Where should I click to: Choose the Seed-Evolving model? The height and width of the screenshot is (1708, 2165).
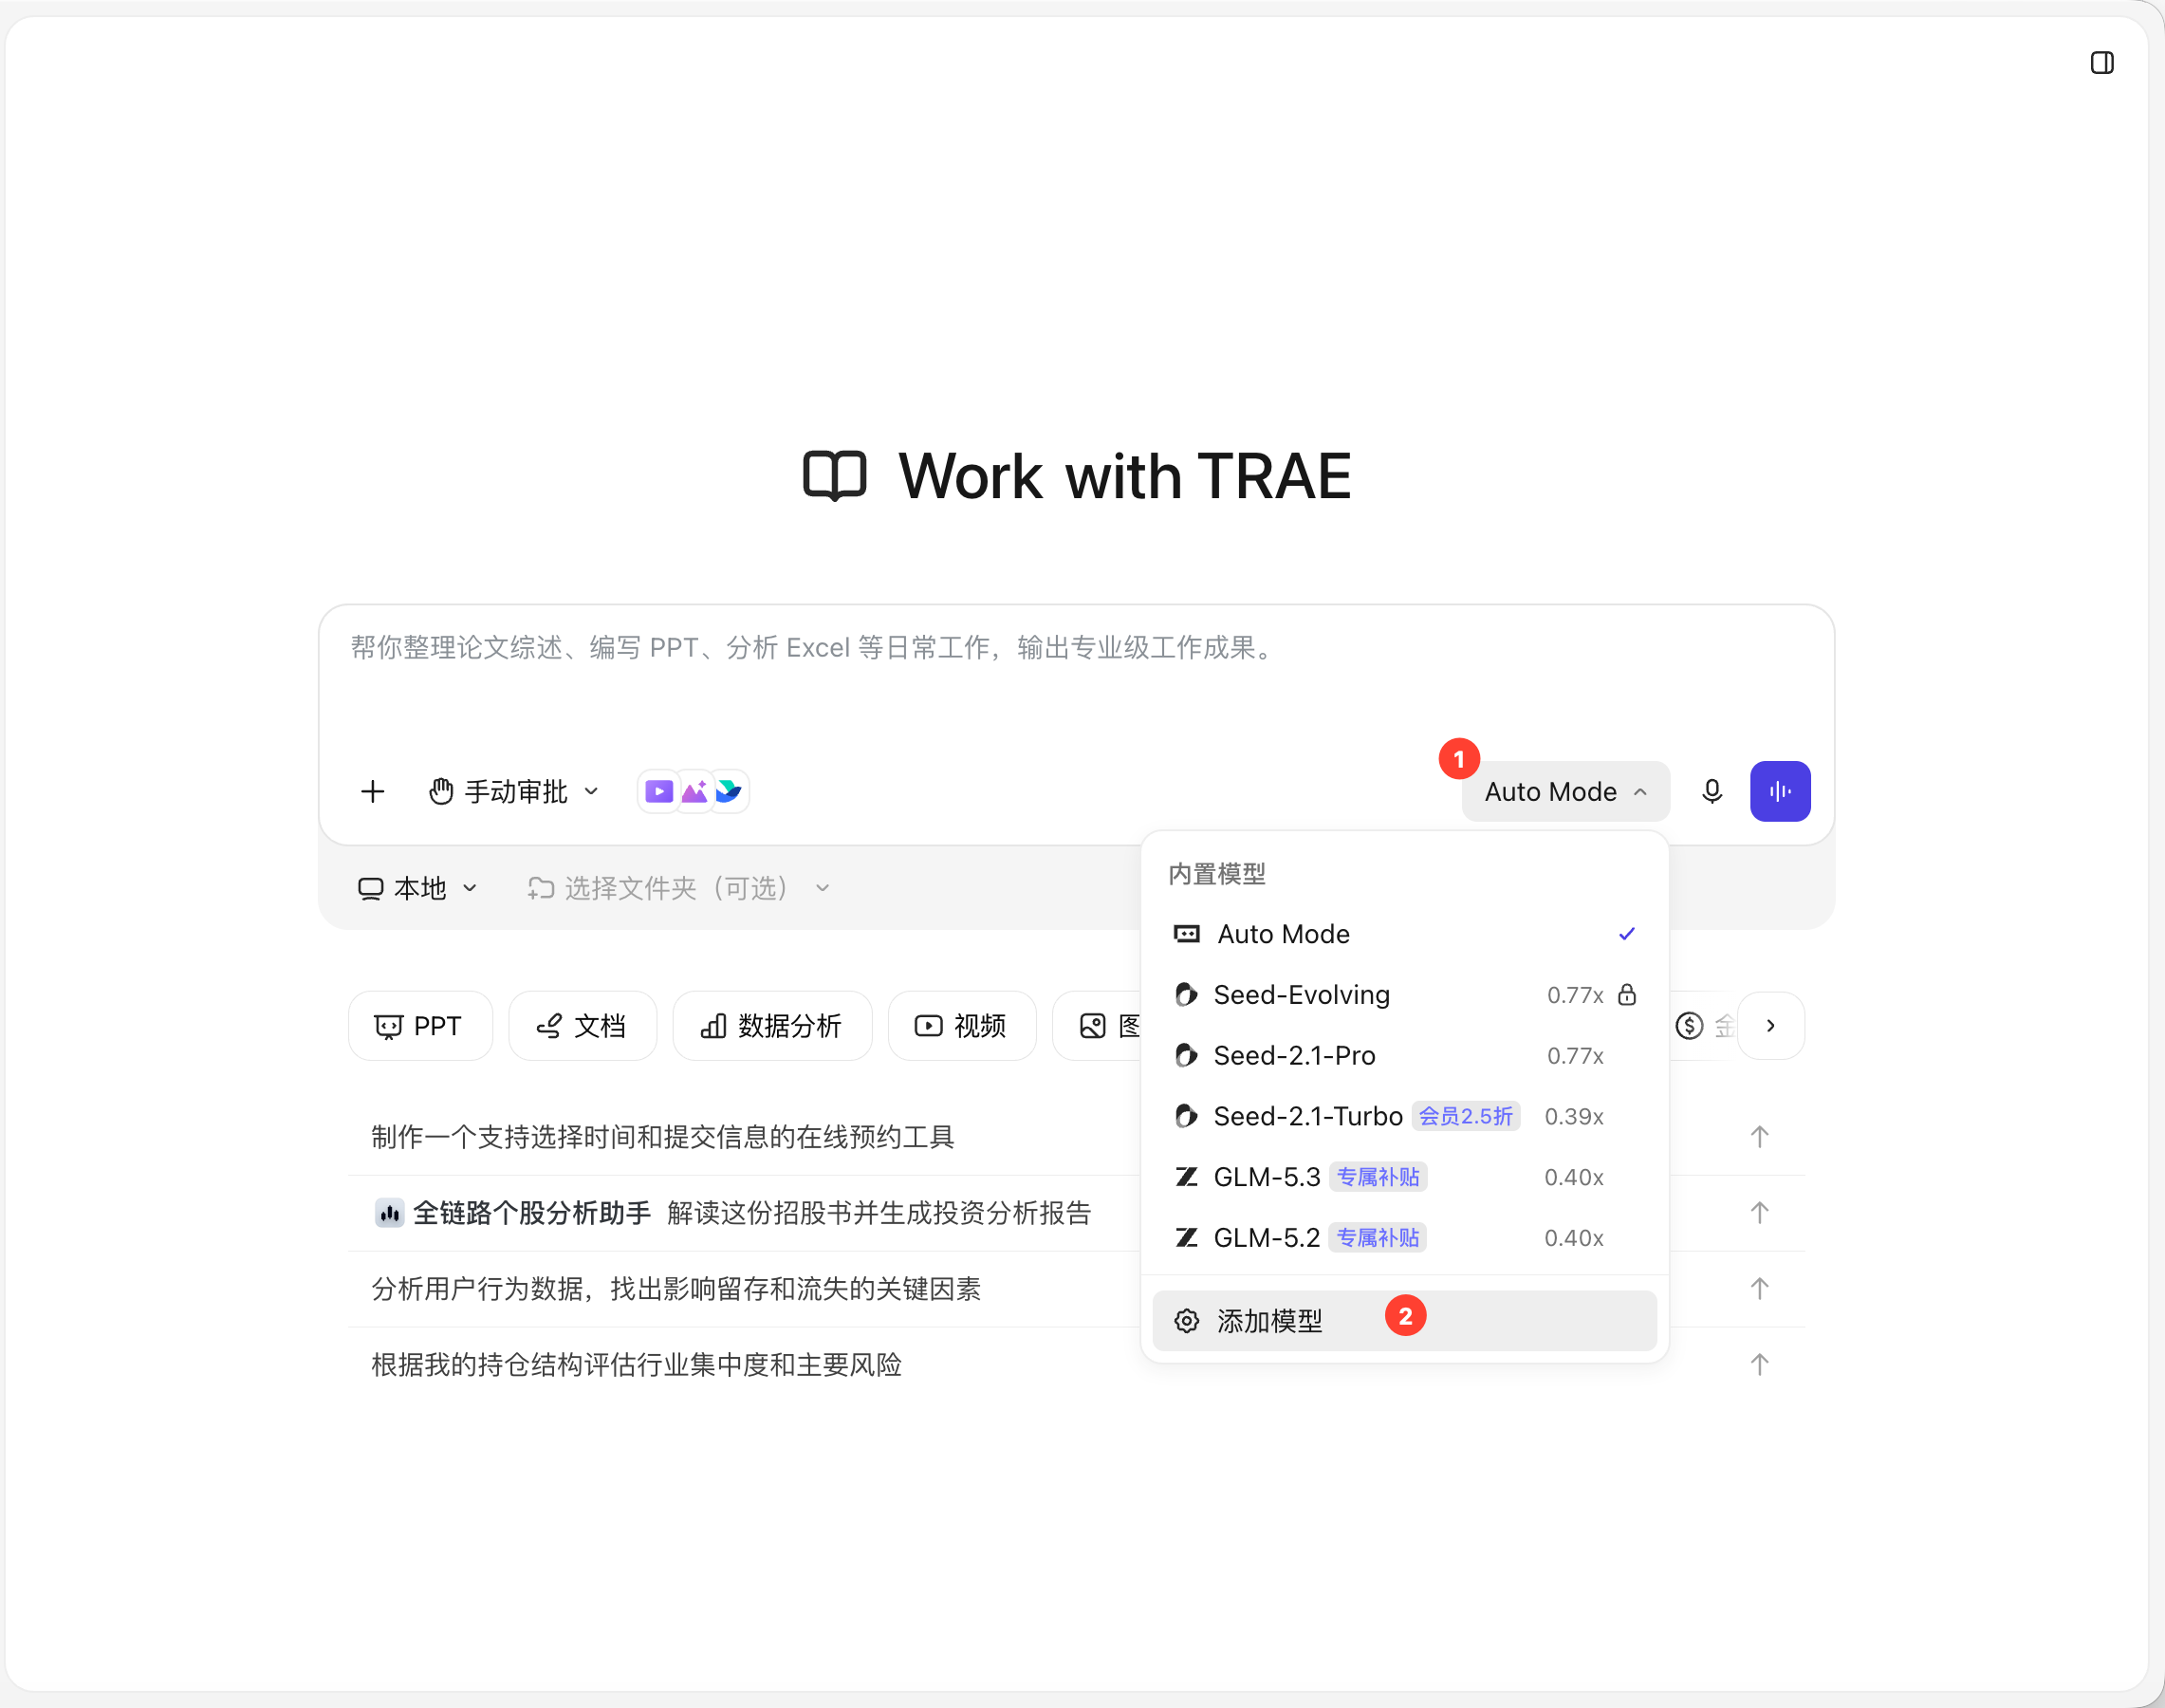click(1404, 995)
